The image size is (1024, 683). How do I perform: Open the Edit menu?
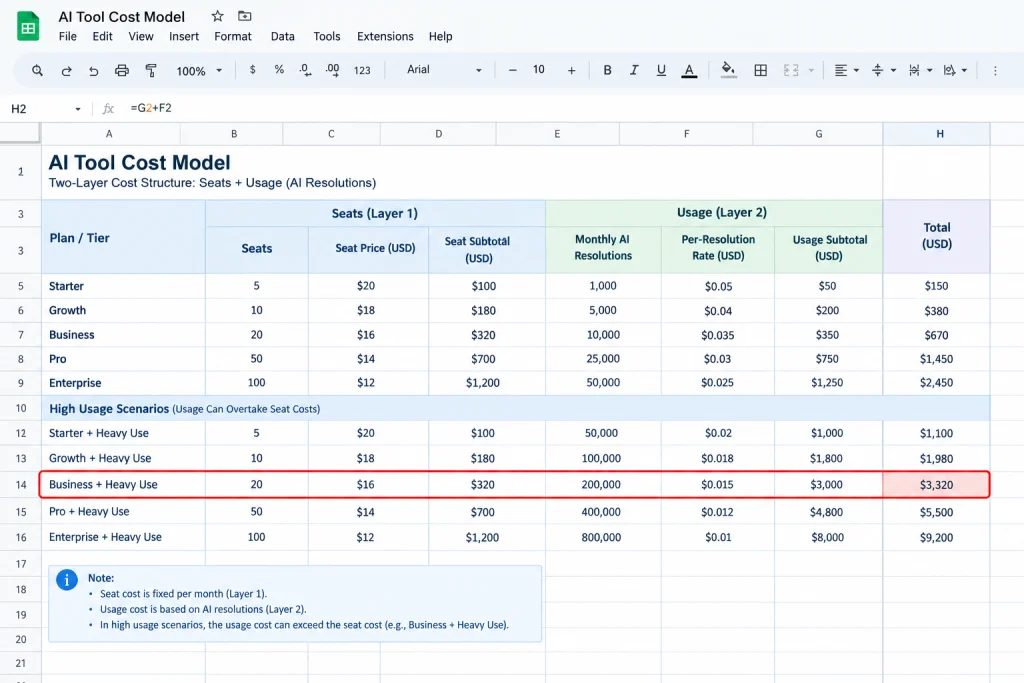[x=103, y=37]
